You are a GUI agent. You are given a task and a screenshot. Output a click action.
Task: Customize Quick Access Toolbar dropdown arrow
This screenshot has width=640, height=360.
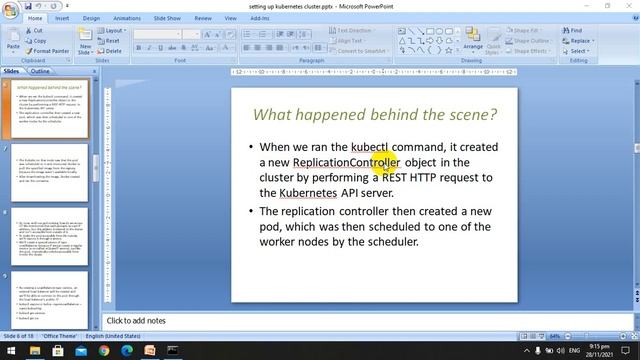[x=67, y=6]
